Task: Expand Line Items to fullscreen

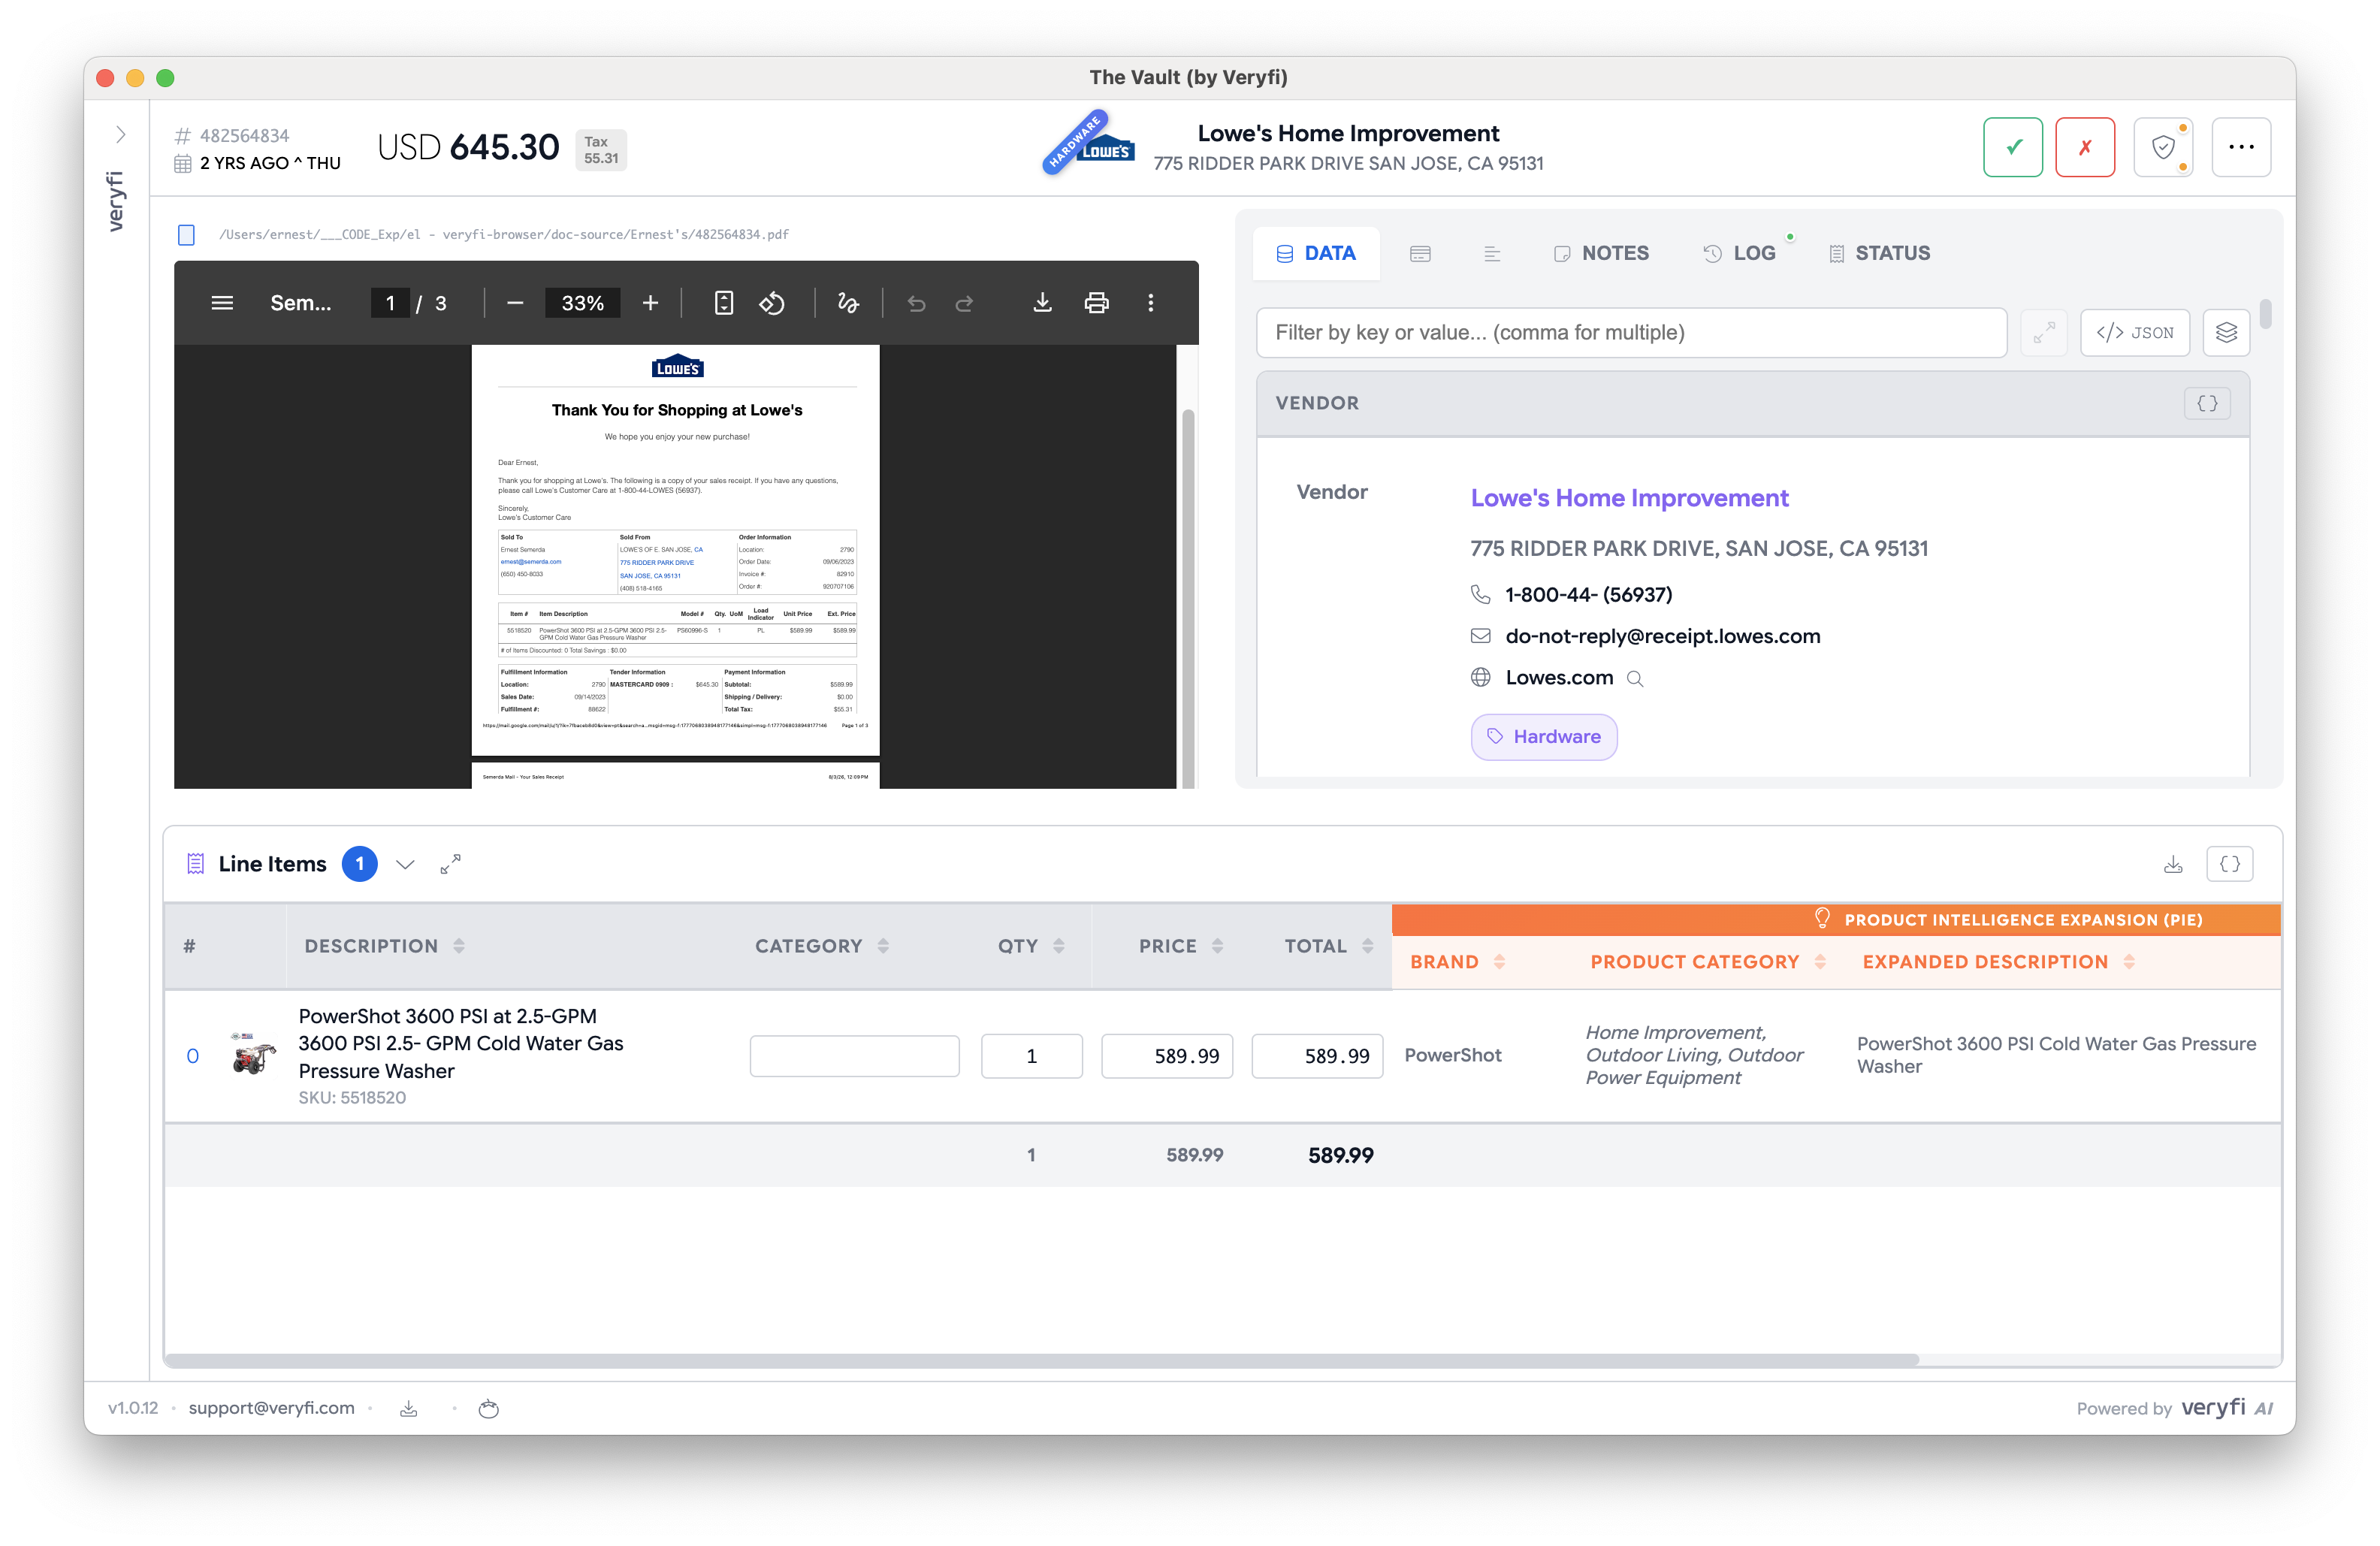Action: (x=451, y=865)
